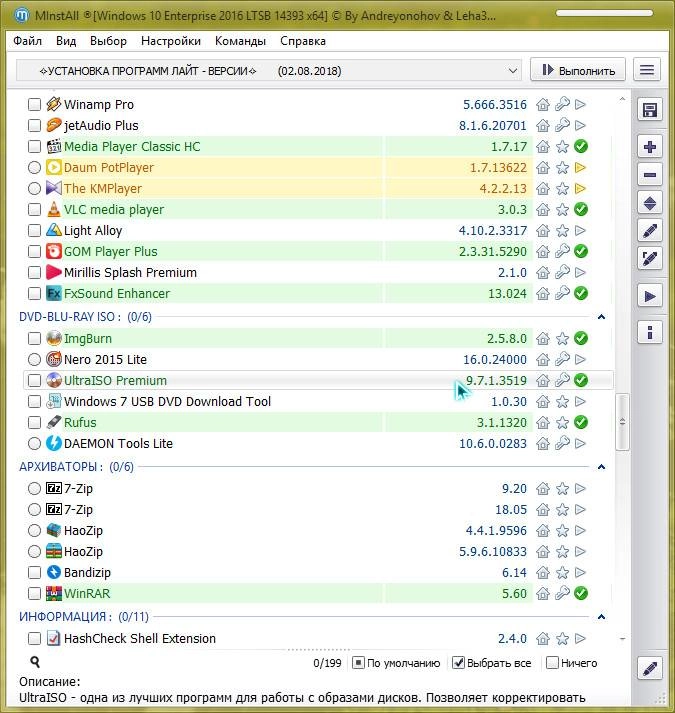Click the info sidebar icon
The image size is (675, 713).
[650, 333]
